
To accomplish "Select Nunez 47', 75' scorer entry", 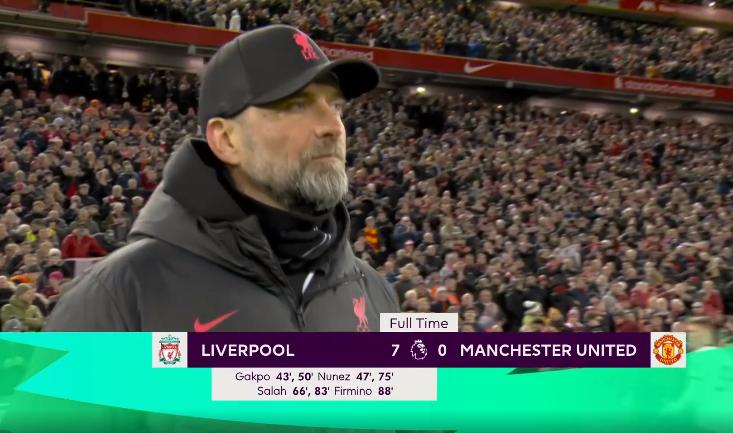I will 355,376.
